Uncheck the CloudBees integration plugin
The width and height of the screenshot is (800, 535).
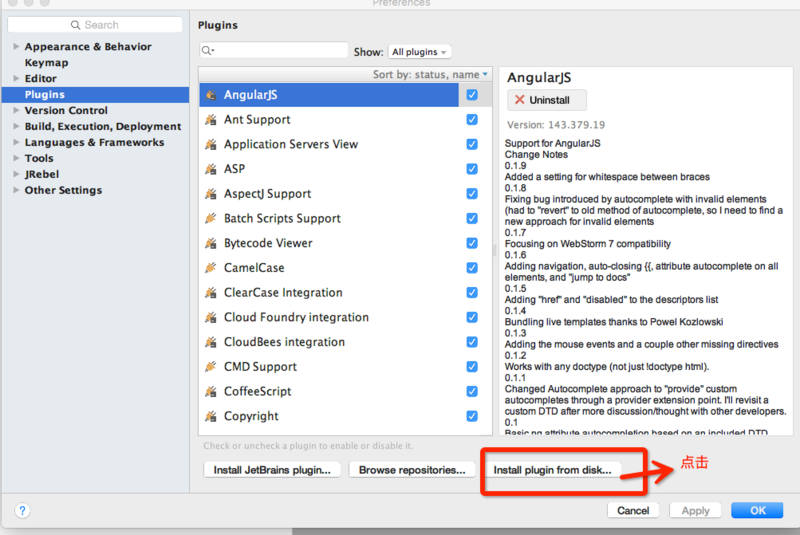472,342
